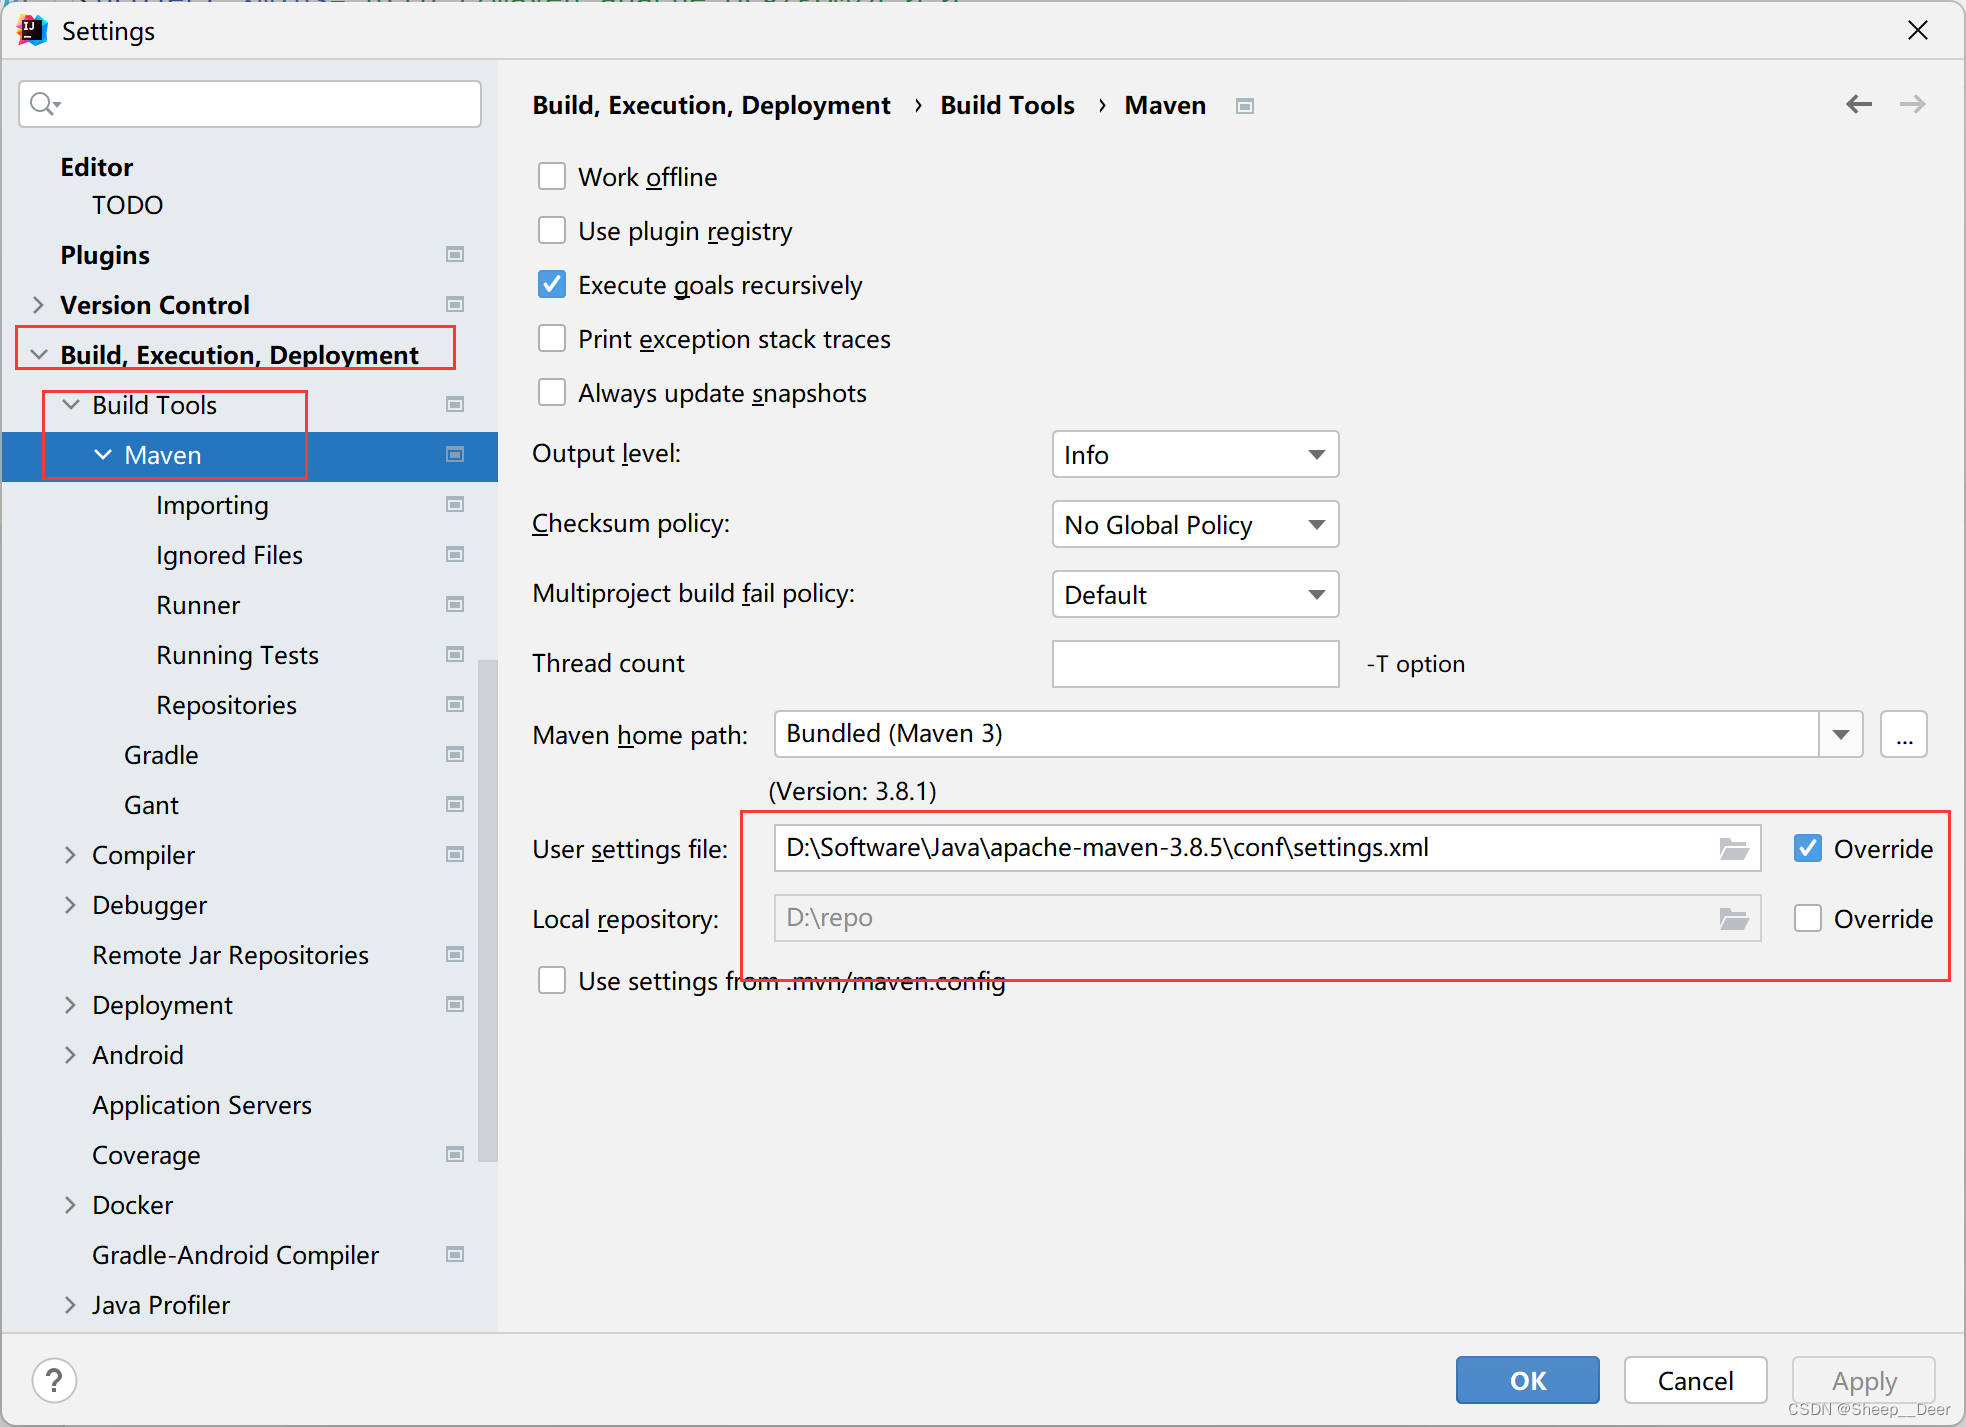Click the Thread count input field
1966x1427 pixels.
tap(1195, 664)
